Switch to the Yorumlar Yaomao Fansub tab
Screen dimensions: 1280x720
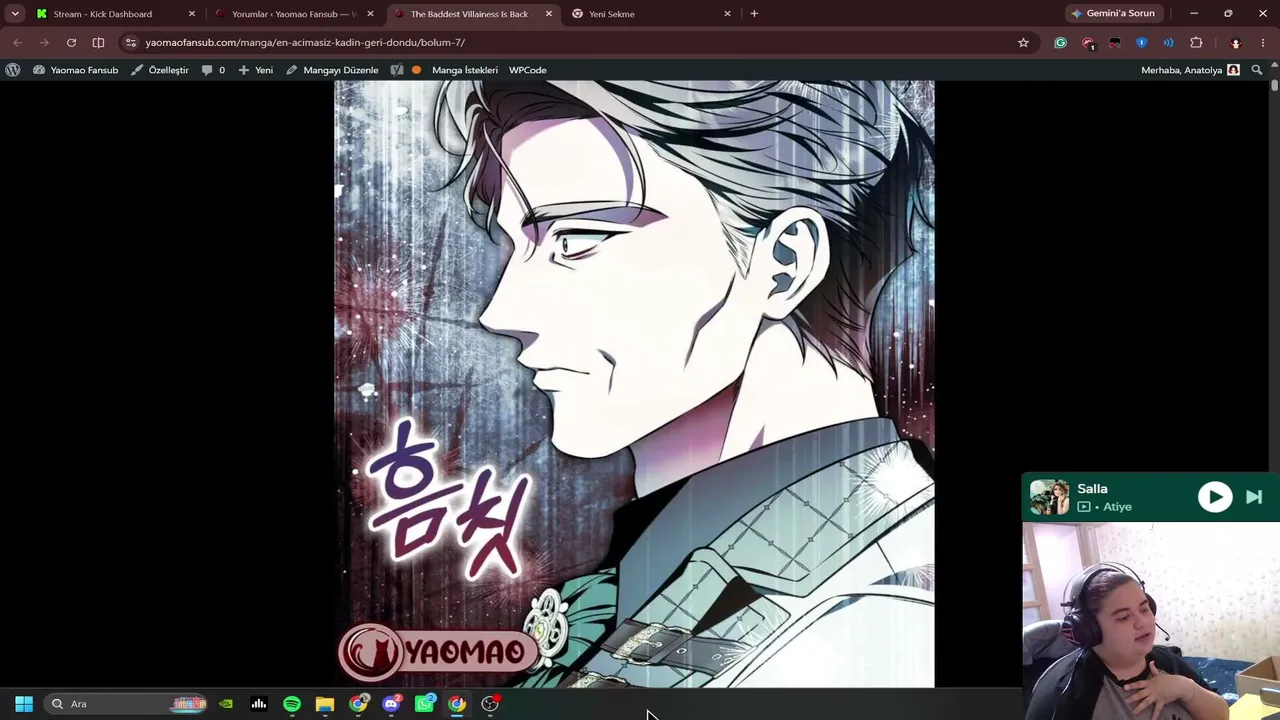tap(295, 14)
